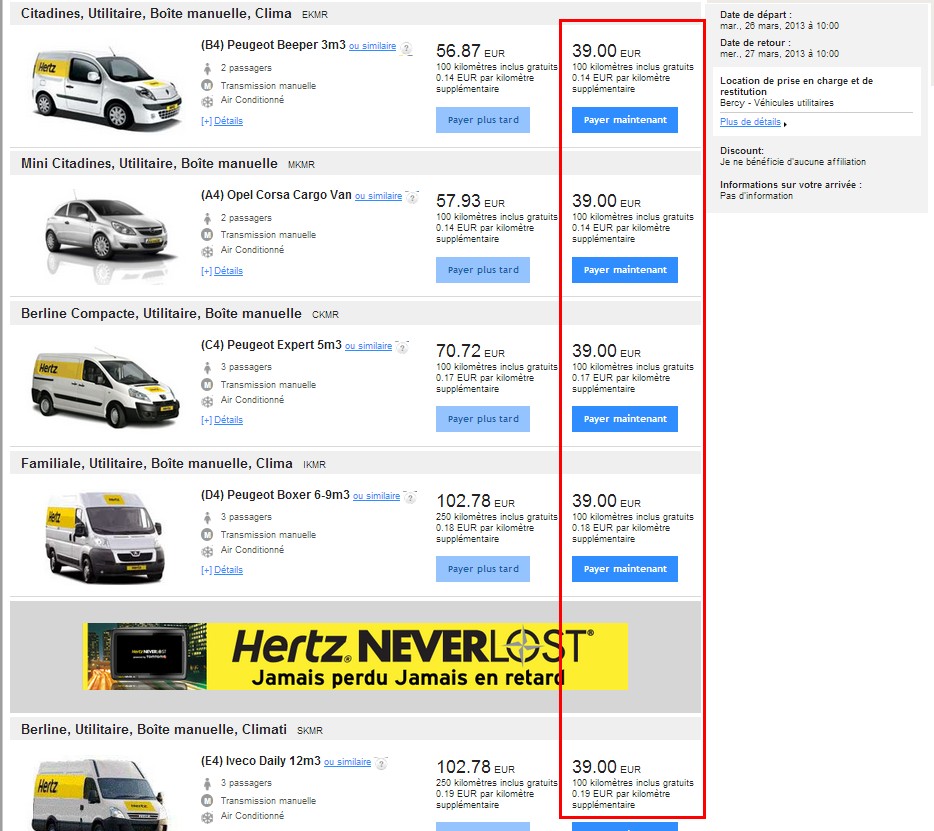Viewport: 934px width, 831px height.
Task: Click passengers icon for Peugeot Beeper 3m3
Action: 207,69
